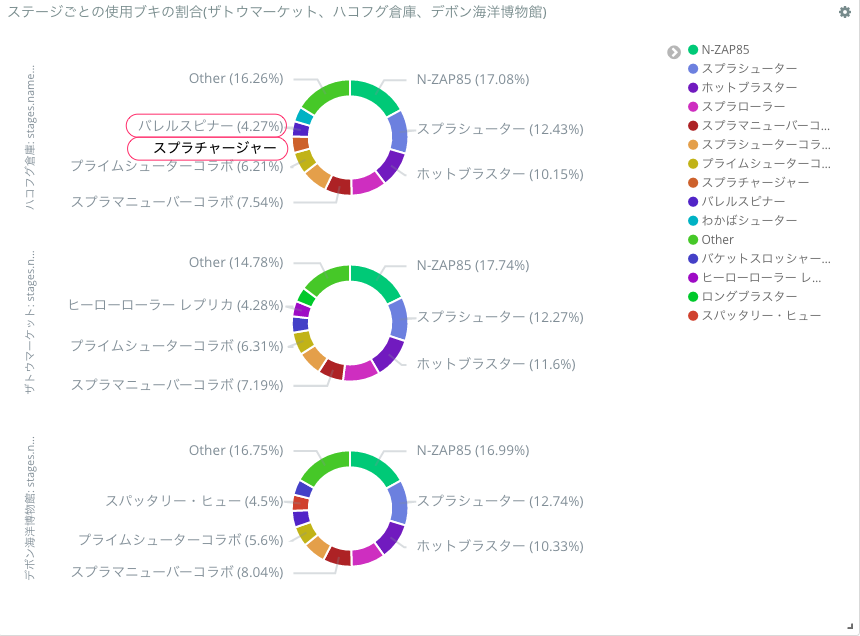Select ヒーローローラー レ... legend entry
The height and width of the screenshot is (636, 860).
[761, 277]
